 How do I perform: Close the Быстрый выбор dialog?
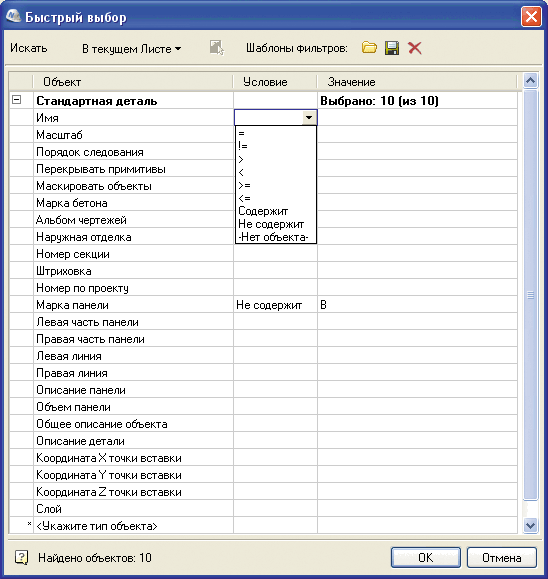click(x=531, y=17)
